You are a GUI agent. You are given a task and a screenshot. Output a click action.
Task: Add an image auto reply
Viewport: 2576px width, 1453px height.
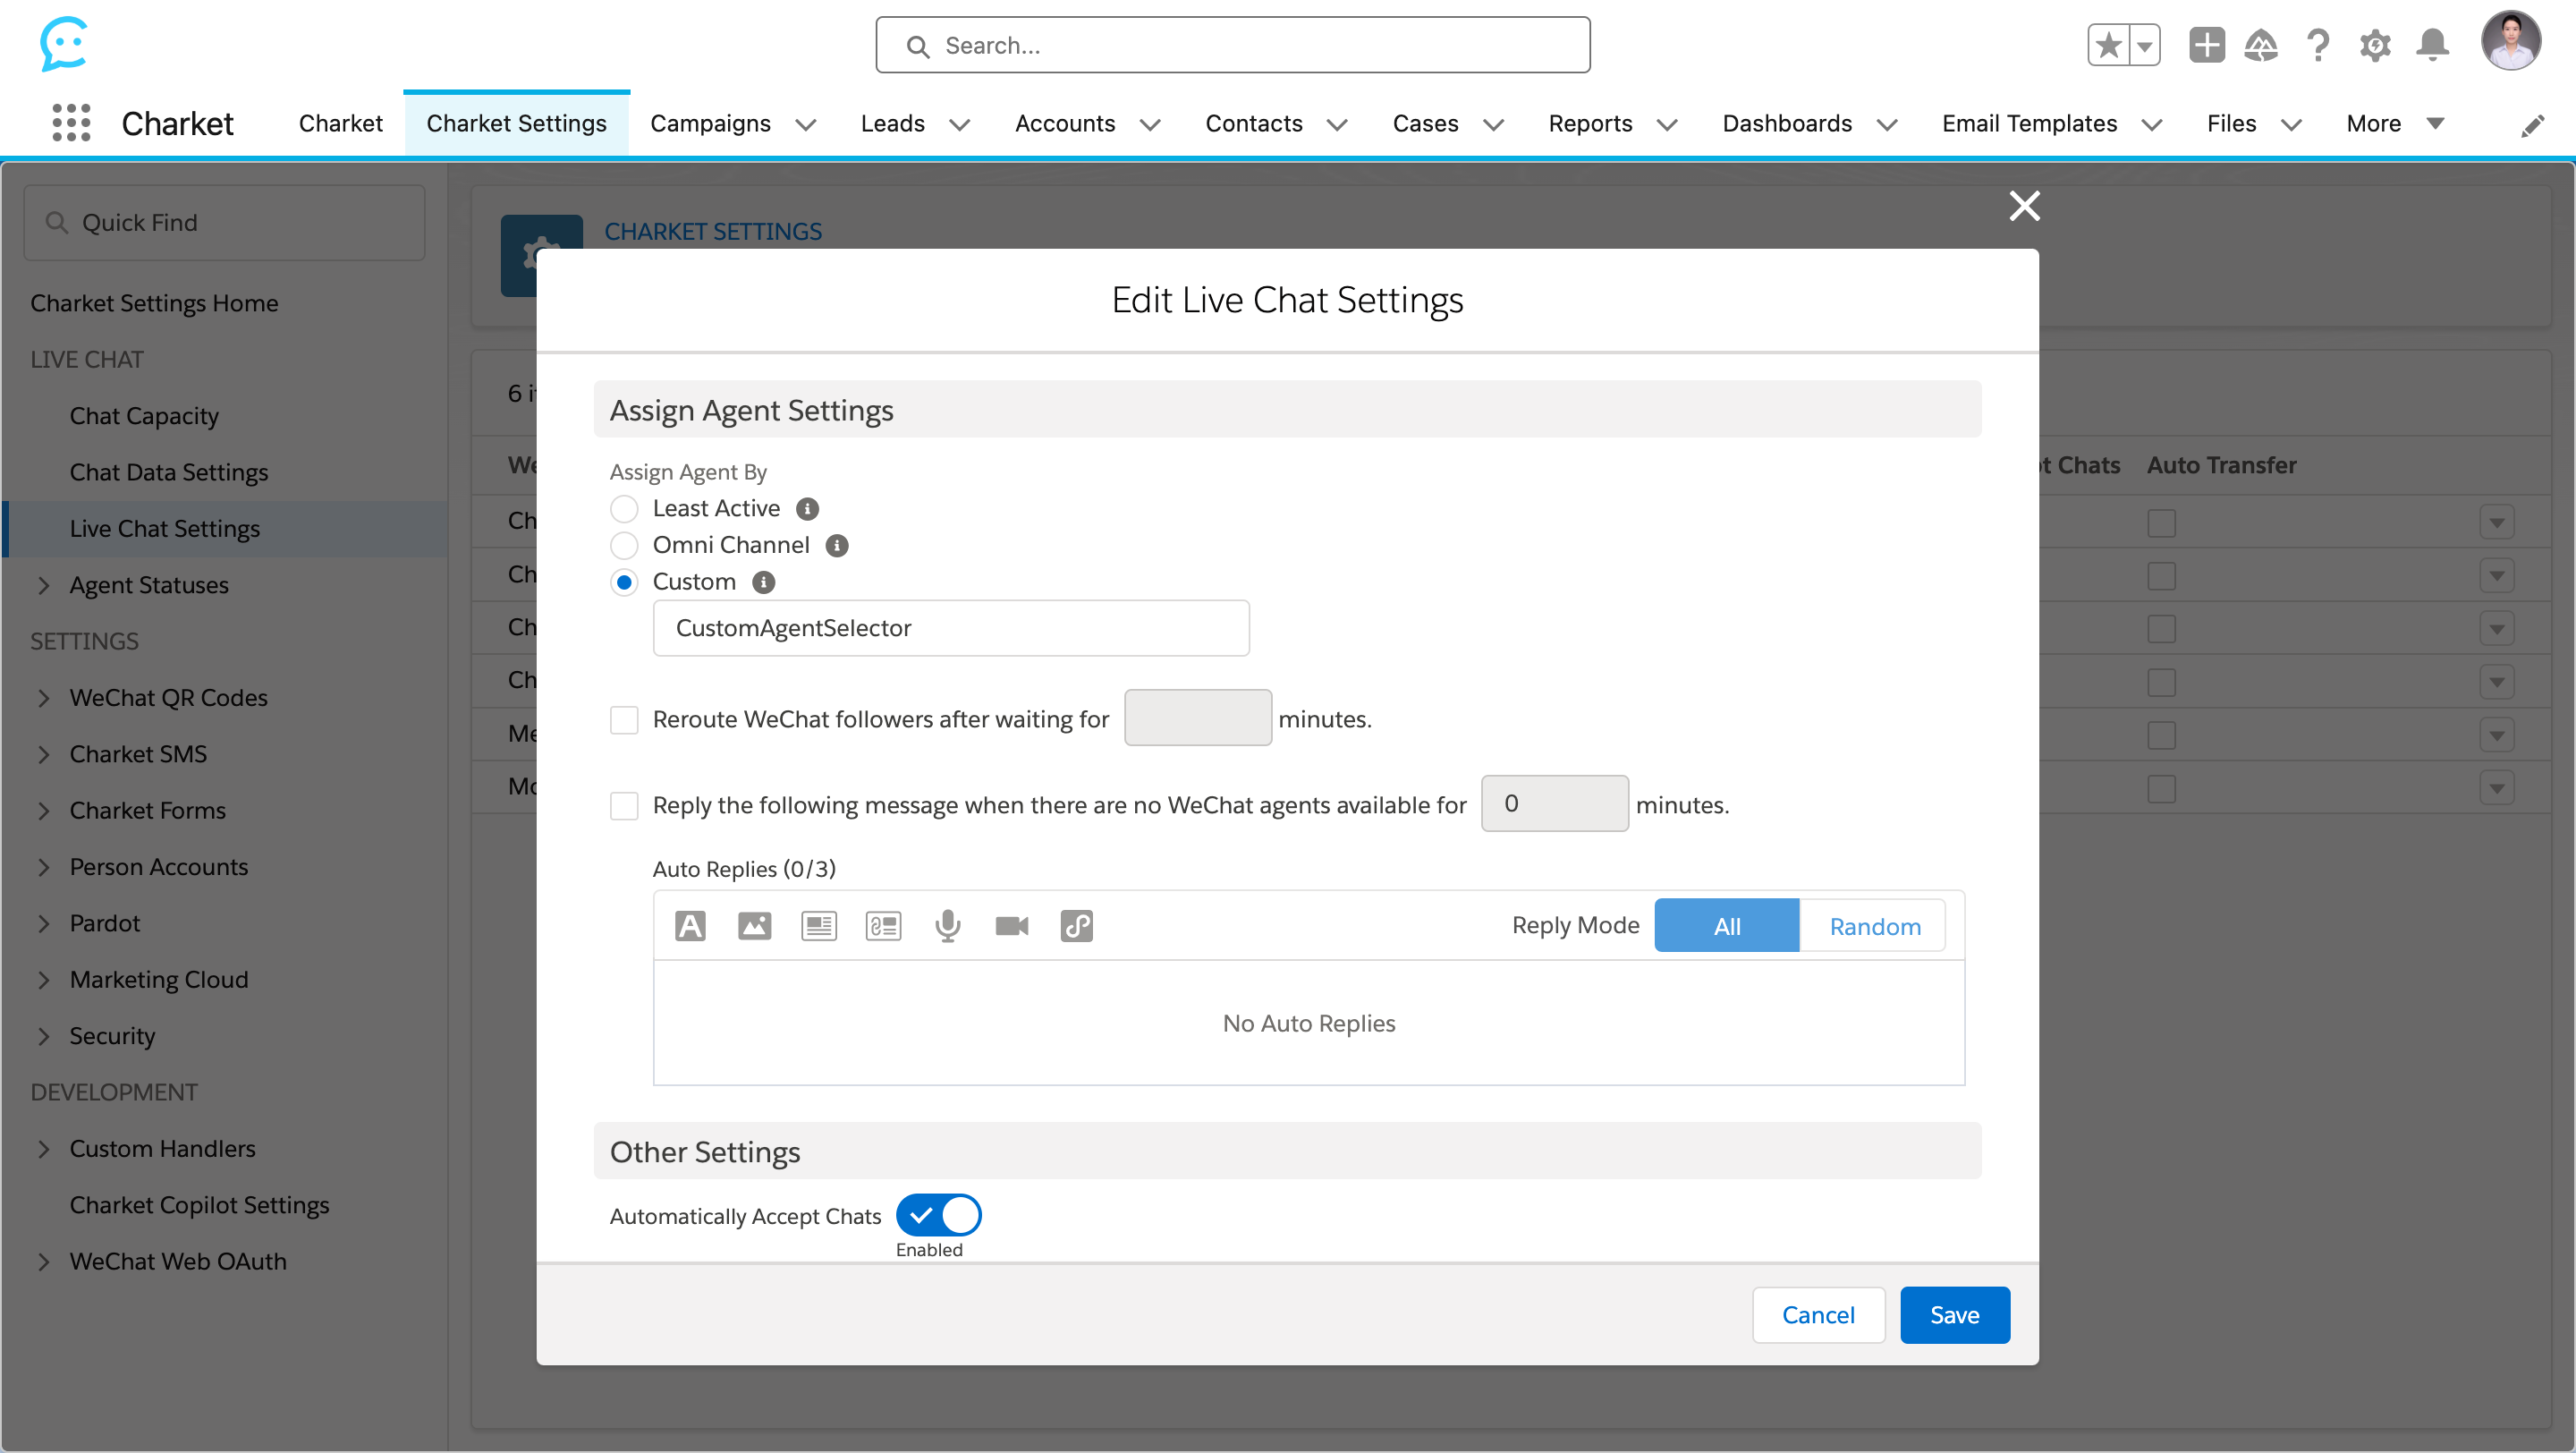[754, 926]
